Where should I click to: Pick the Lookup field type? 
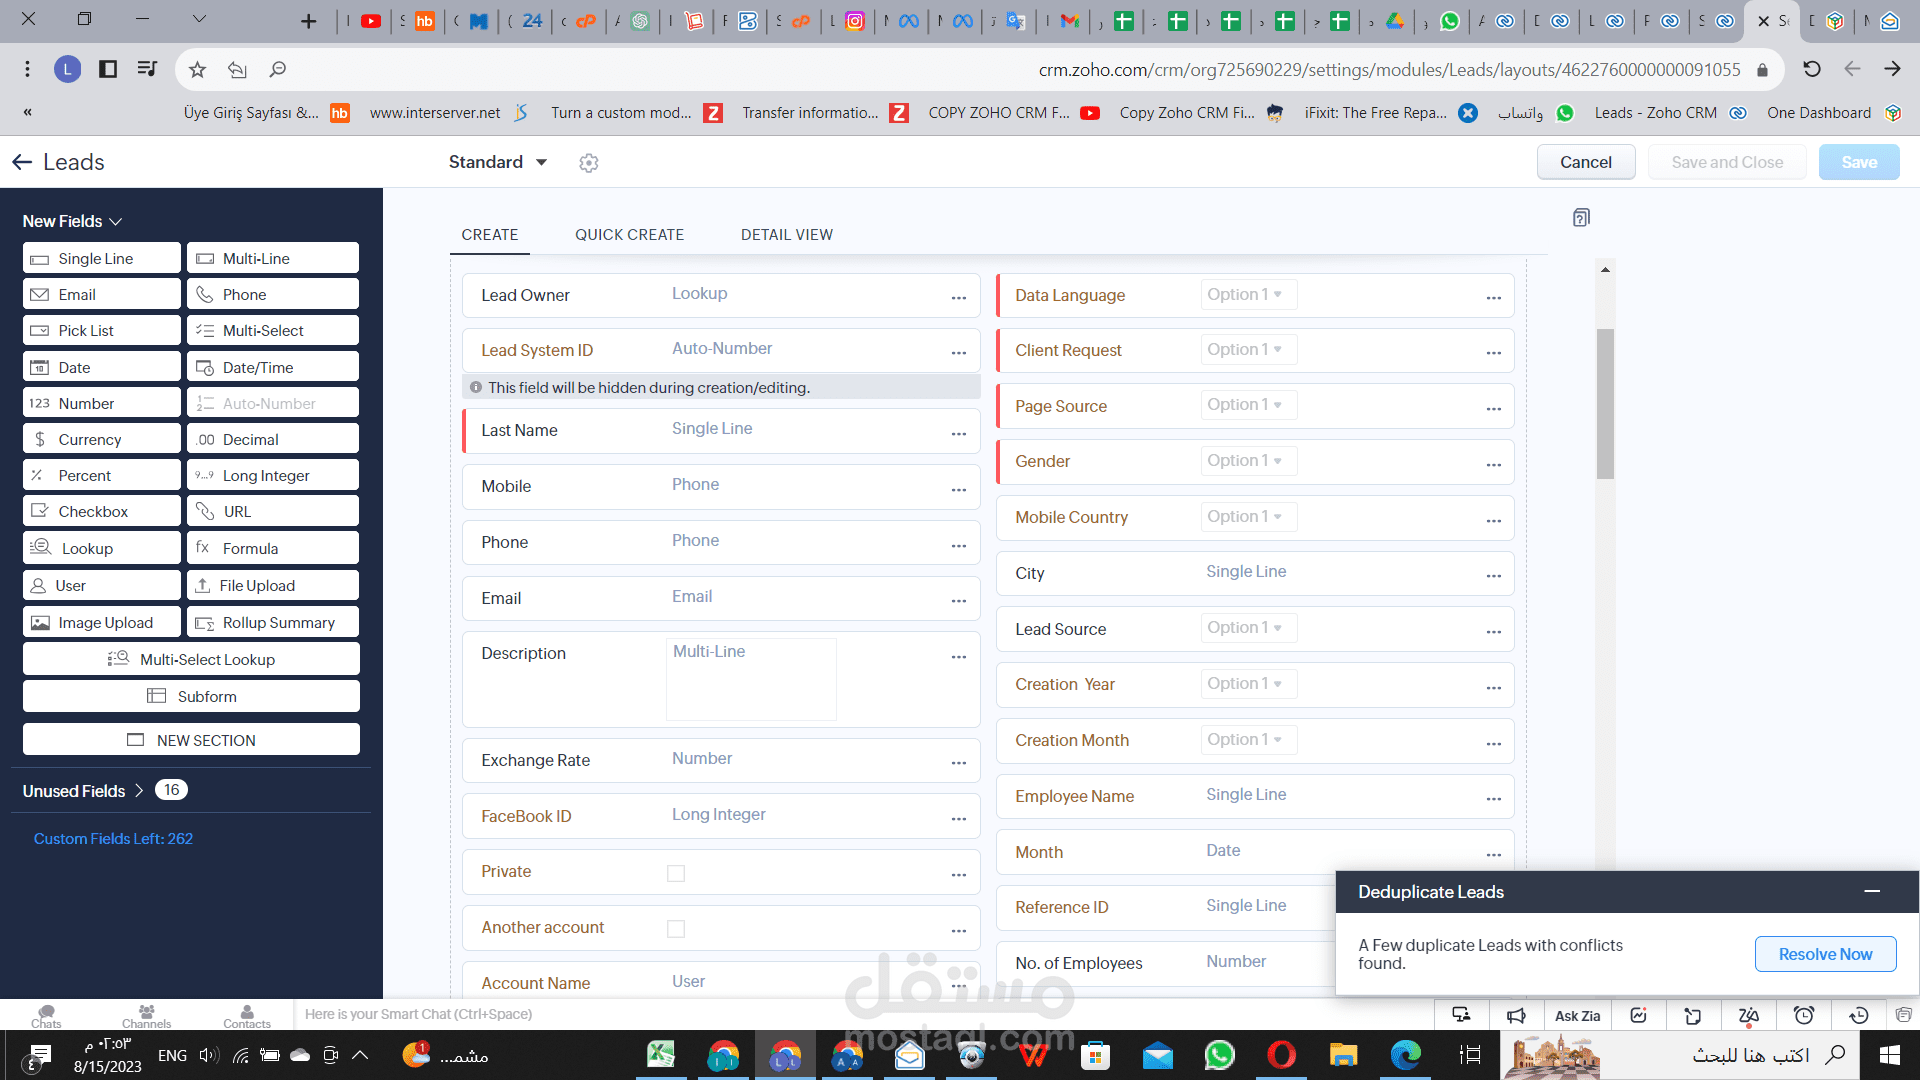pyautogui.click(x=101, y=547)
